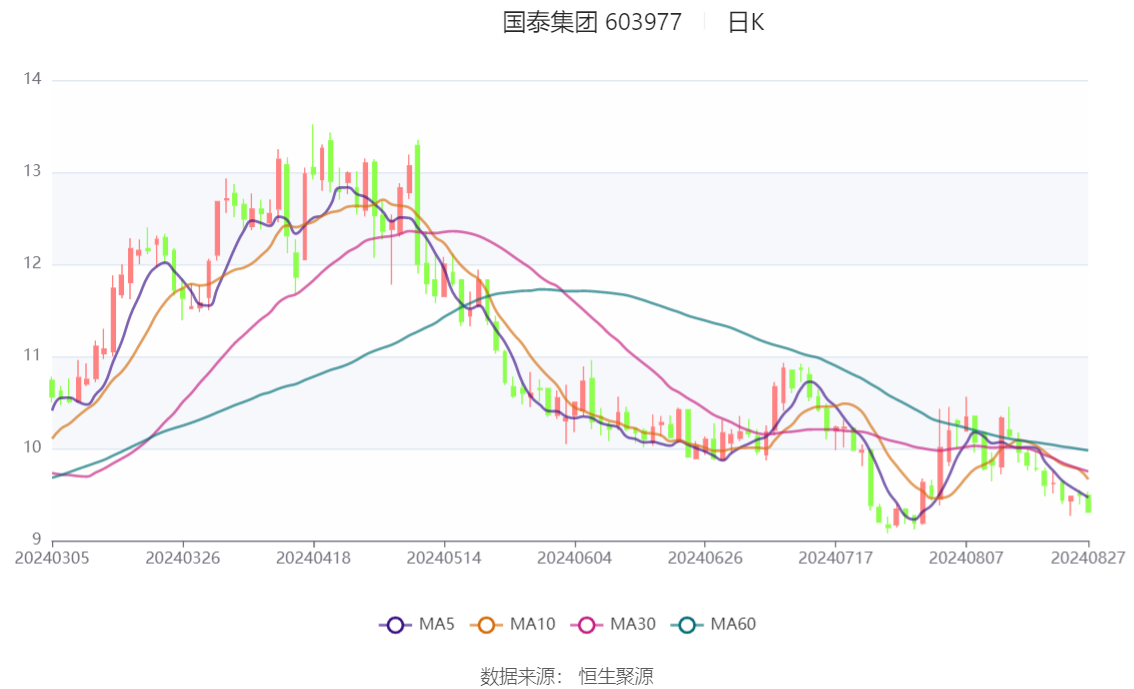This screenshot has height=689, width=1134.
Task: Click the y-axis value 9
Action: [37, 539]
